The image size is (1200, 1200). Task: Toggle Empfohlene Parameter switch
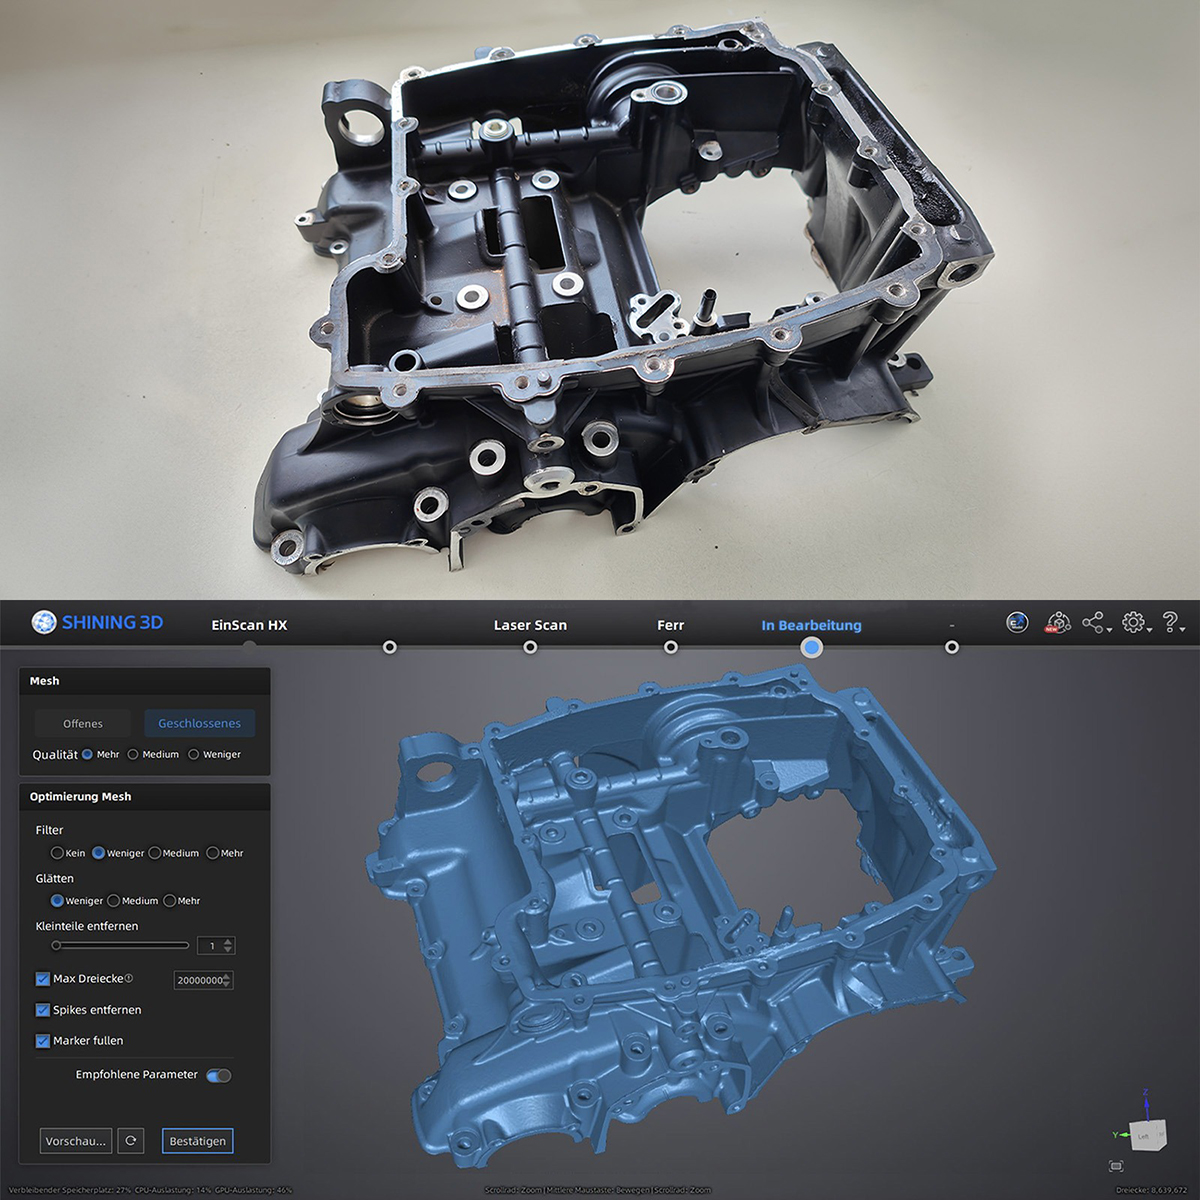coord(219,1075)
